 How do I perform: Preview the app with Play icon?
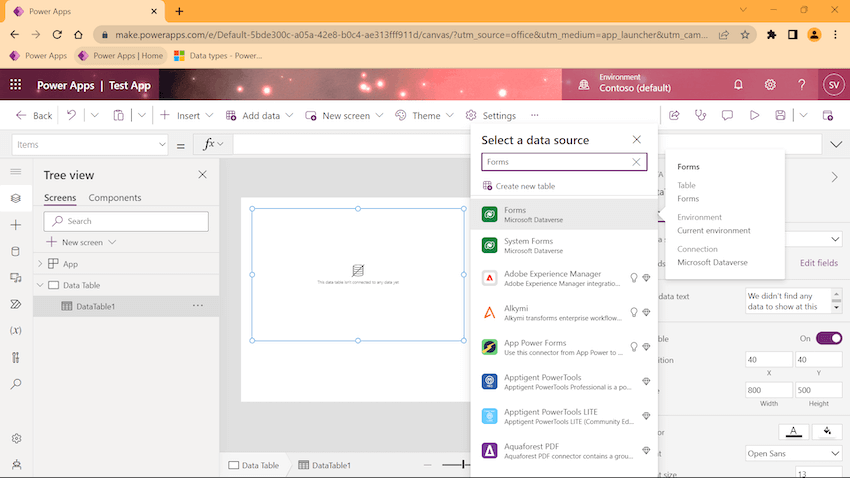pos(754,115)
